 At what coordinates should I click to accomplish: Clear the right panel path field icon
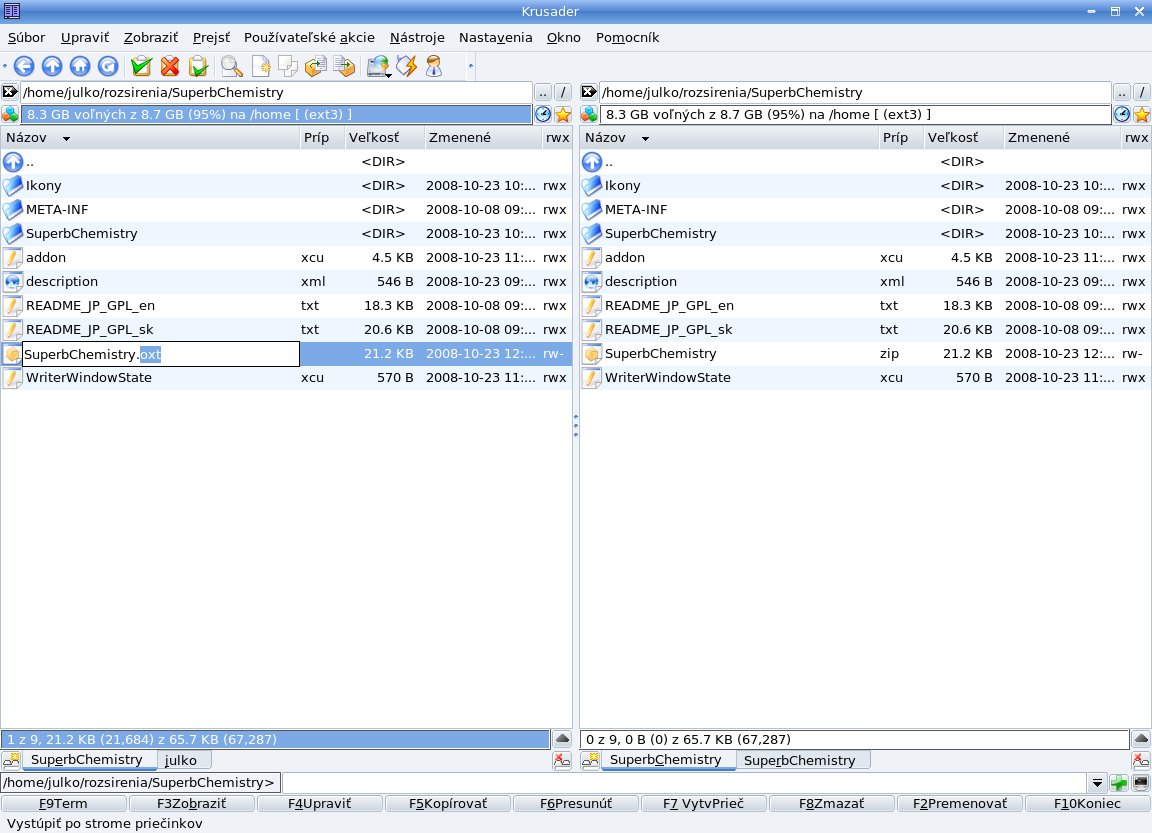coord(588,92)
